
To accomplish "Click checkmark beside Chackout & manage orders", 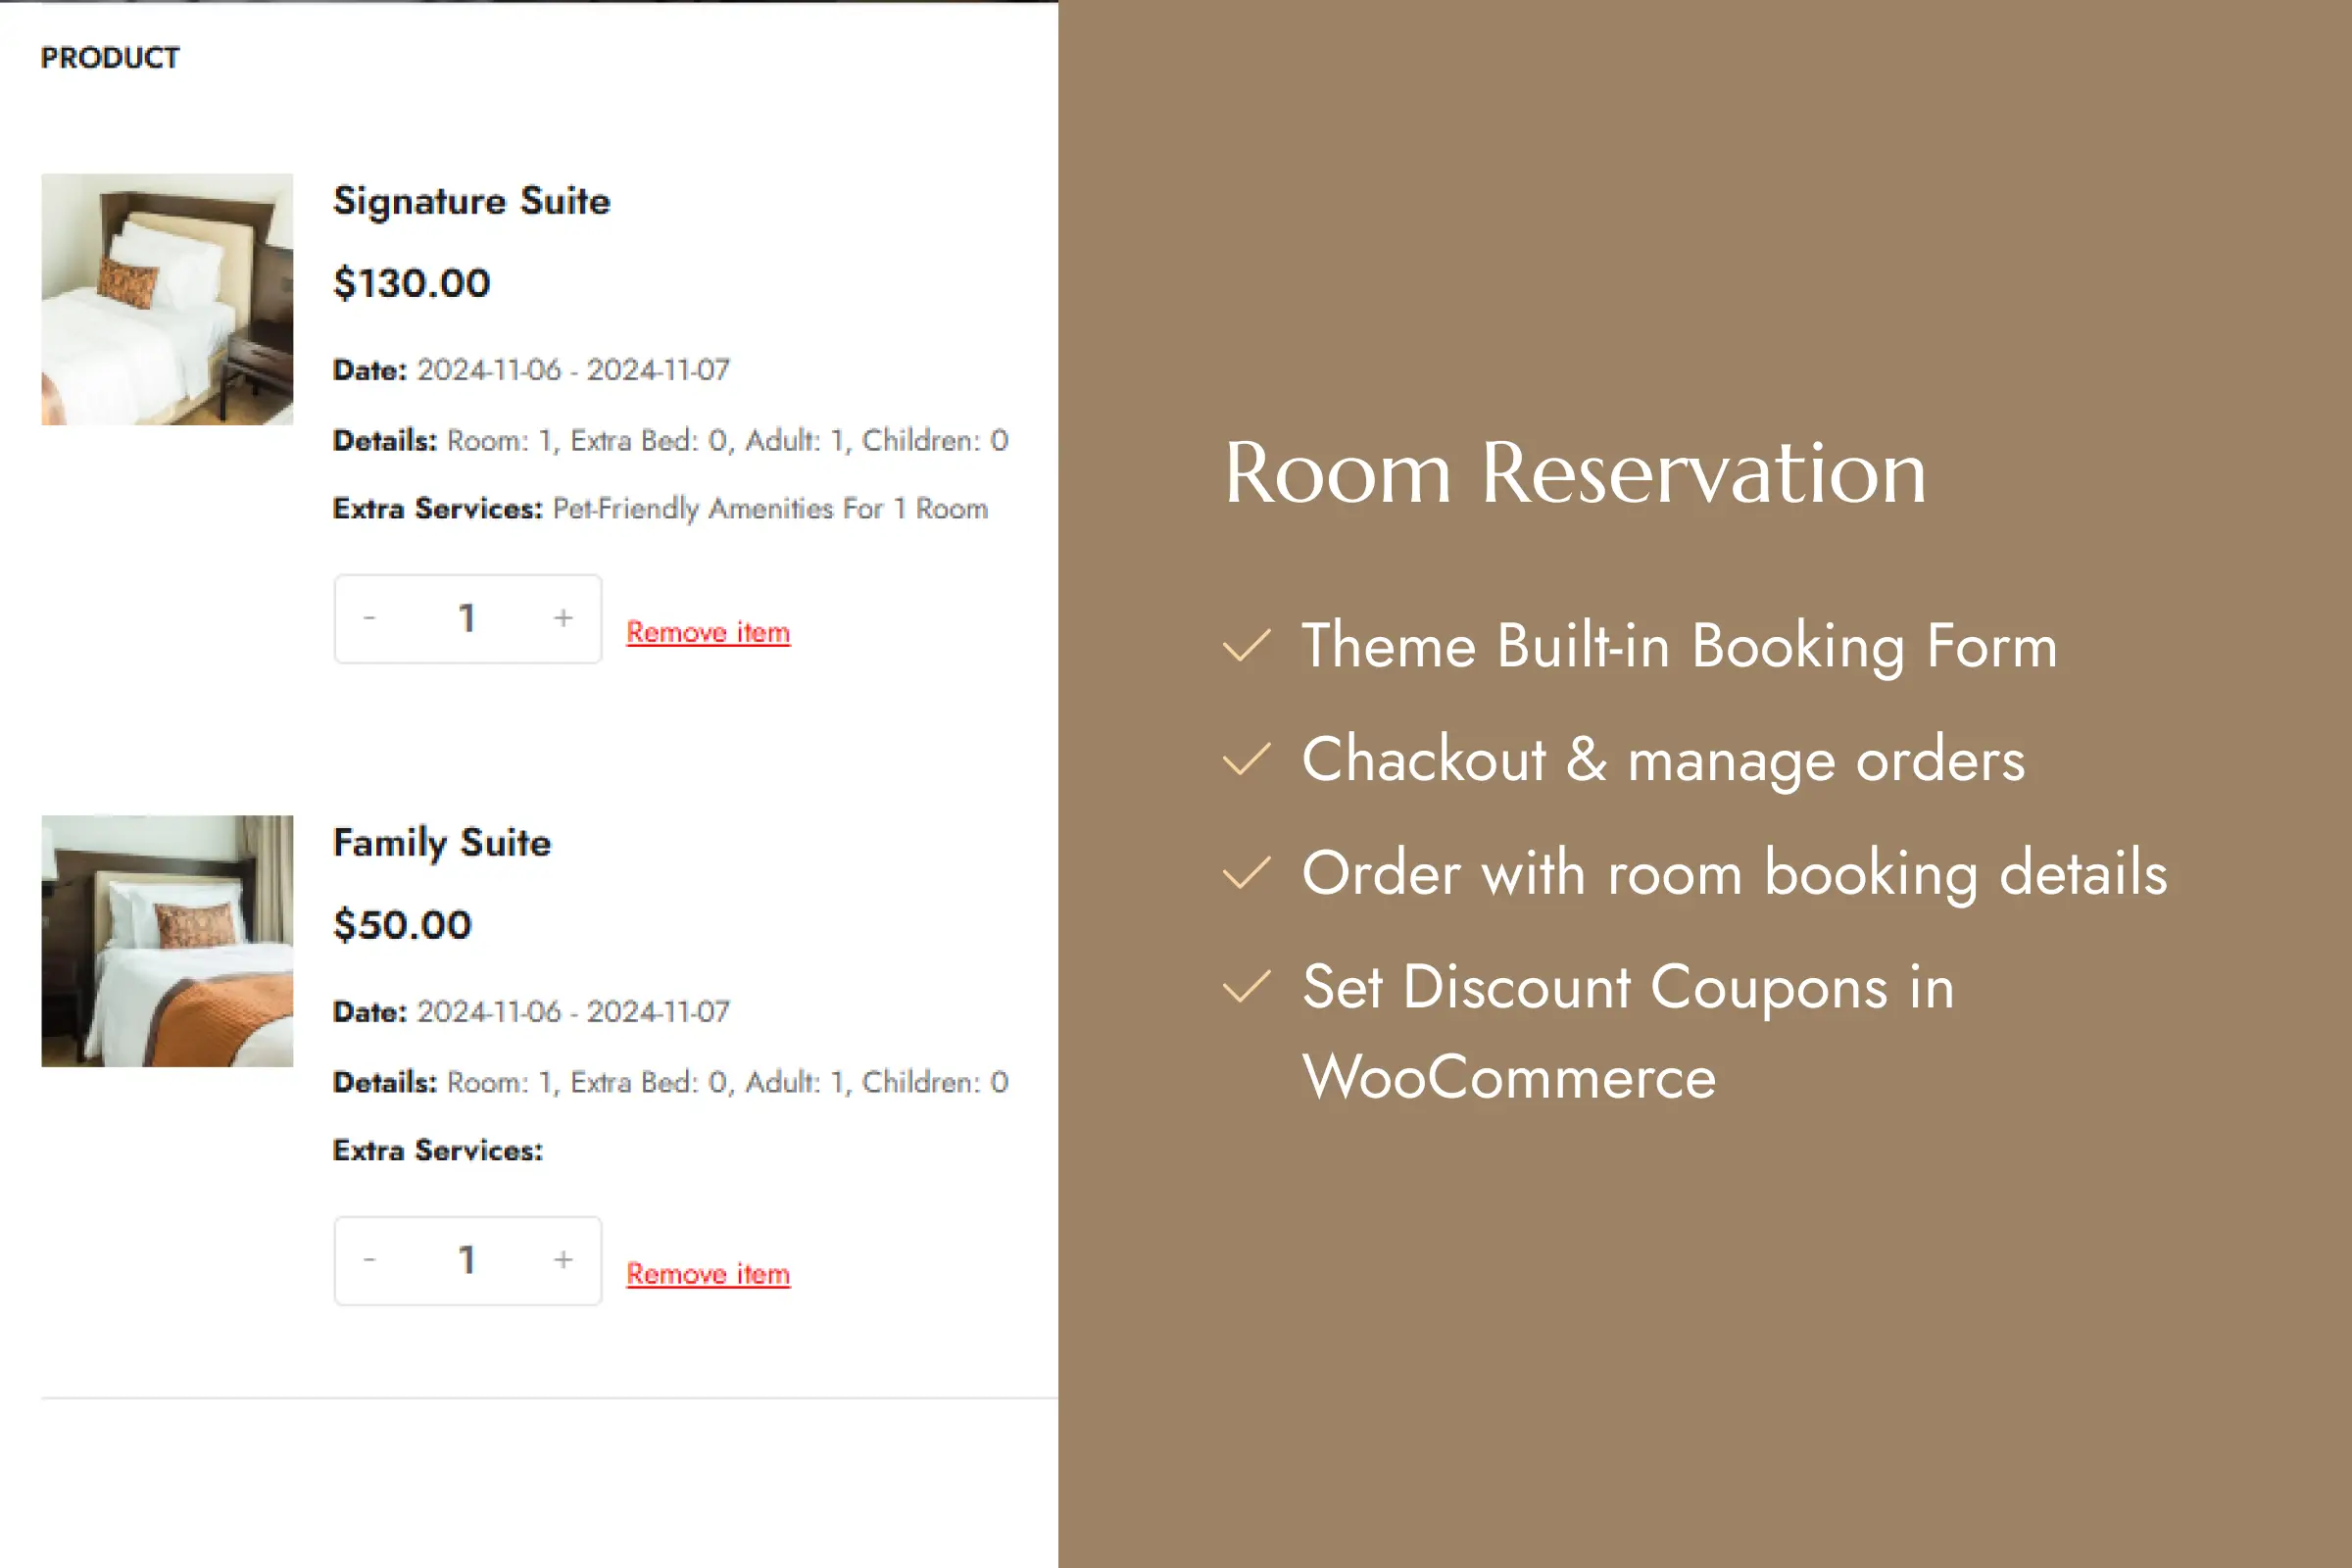I will (x=1247, y=760).
